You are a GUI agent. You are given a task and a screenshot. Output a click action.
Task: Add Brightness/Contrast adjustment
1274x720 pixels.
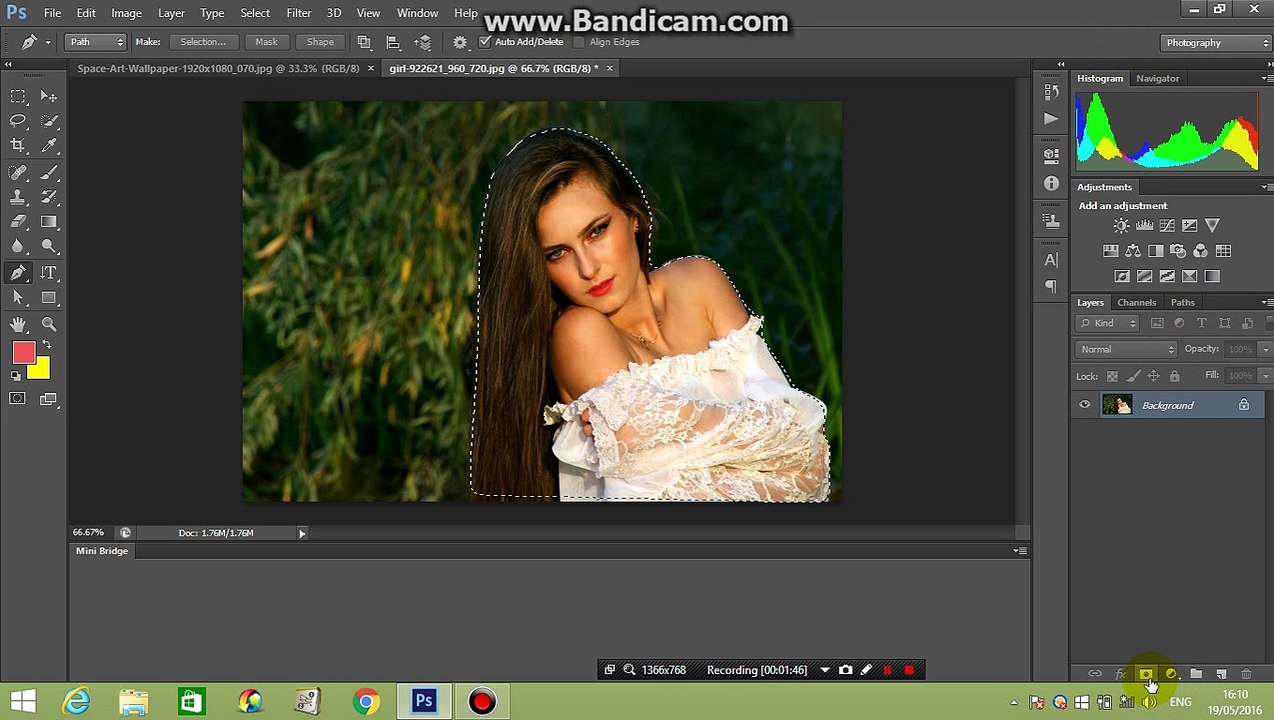1121,226
